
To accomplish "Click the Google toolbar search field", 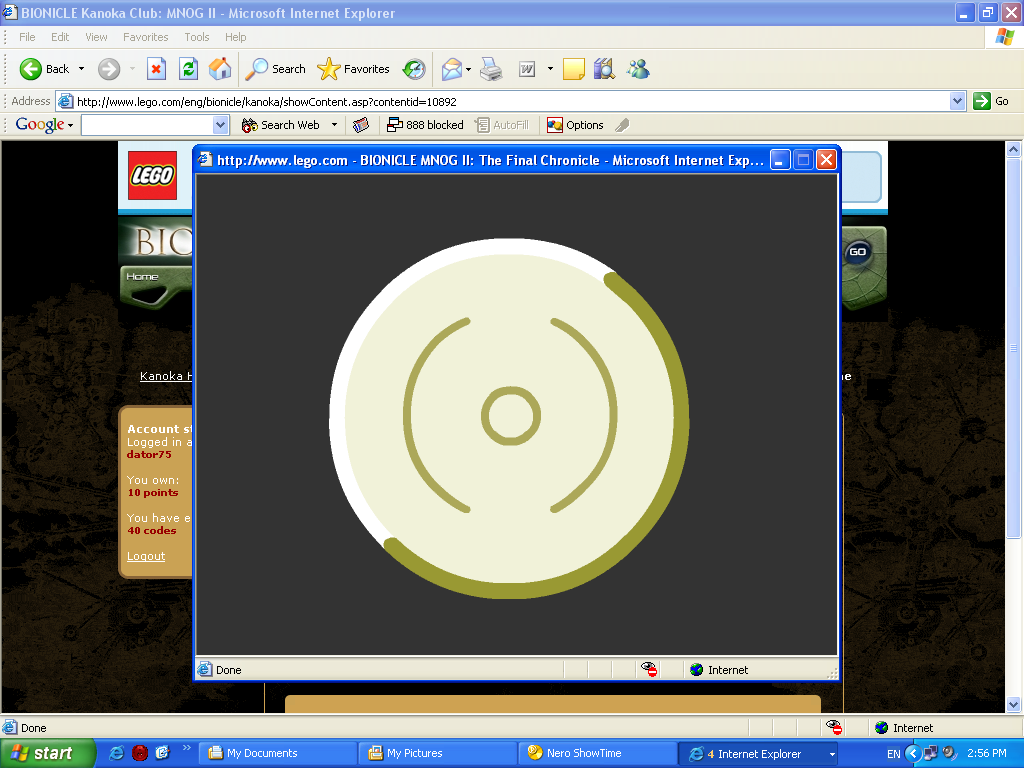I will (148, 125).
